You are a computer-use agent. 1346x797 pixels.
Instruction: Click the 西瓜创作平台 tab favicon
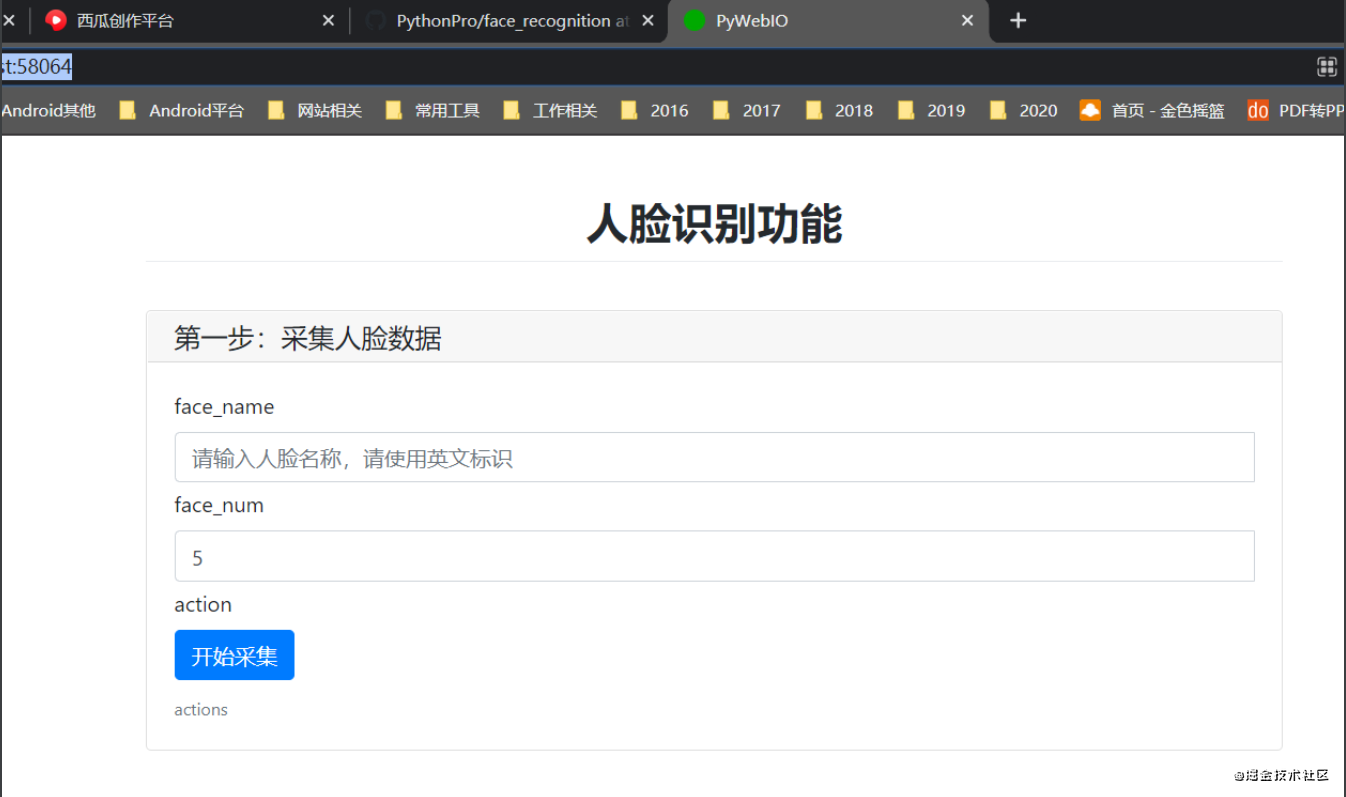pos(56,21)
